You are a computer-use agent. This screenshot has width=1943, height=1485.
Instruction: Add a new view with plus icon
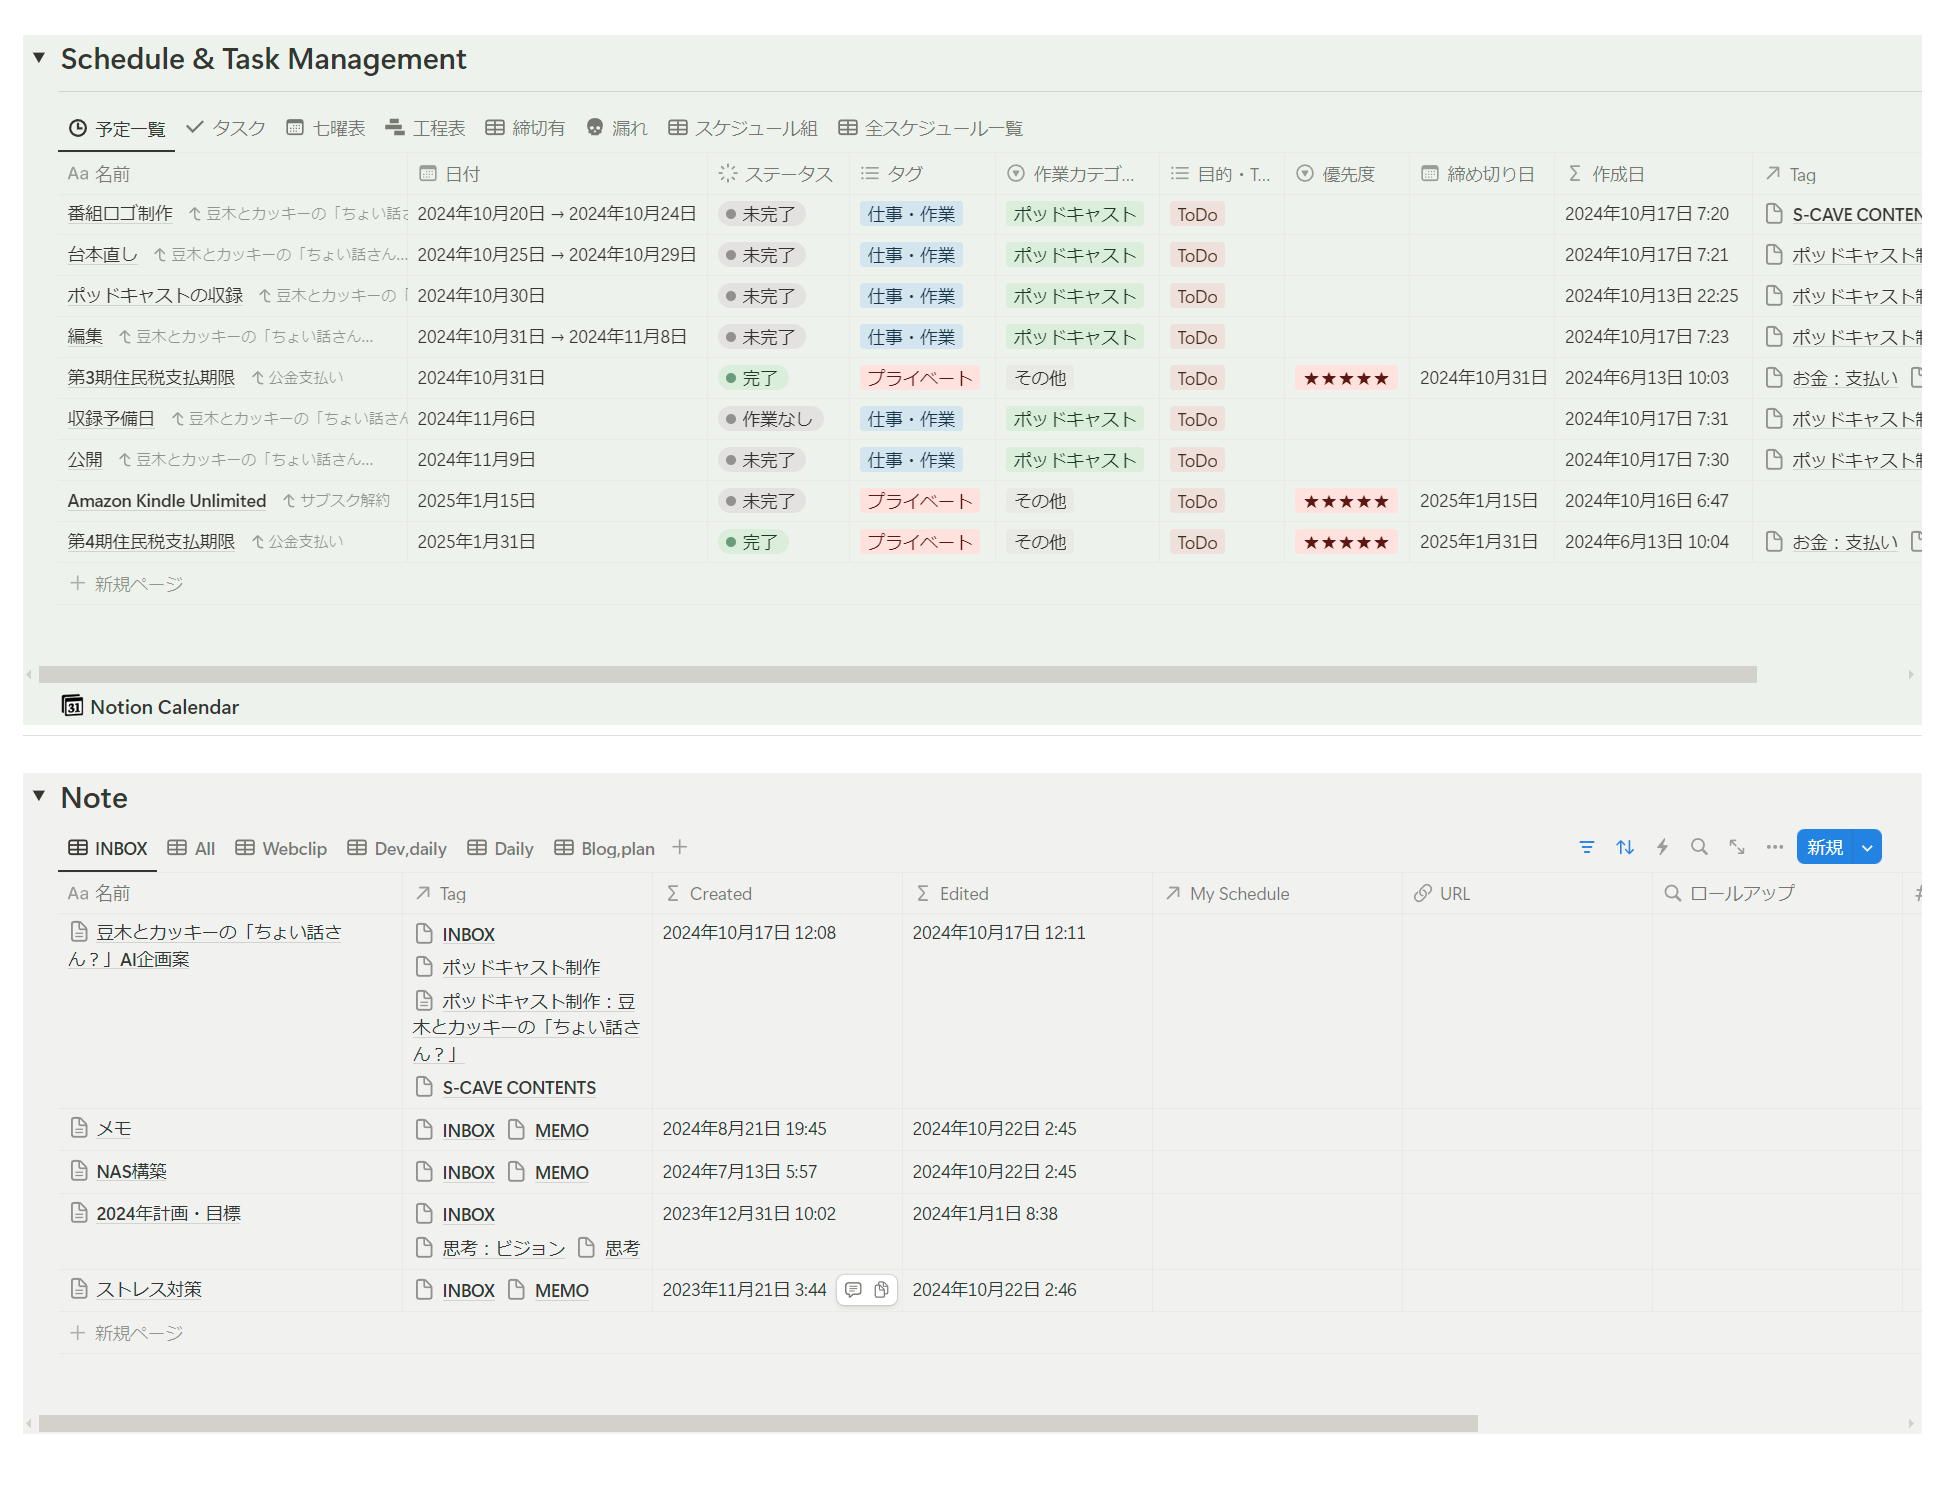tap(679, 848)
